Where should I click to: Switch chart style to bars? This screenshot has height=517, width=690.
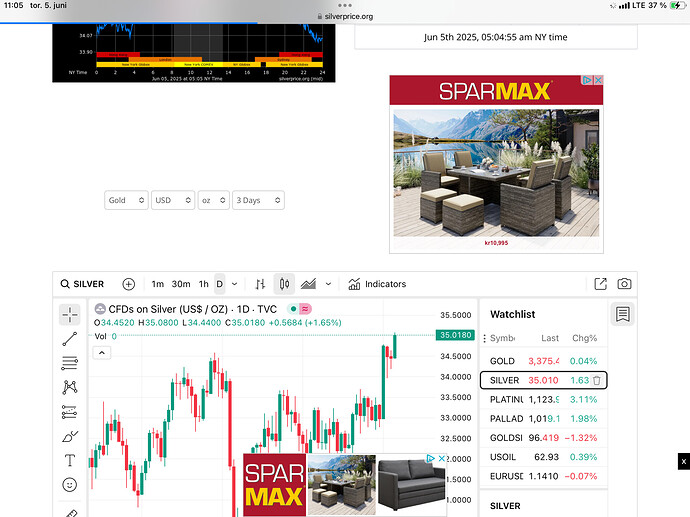pyautogui.click(x=261, y=284)
